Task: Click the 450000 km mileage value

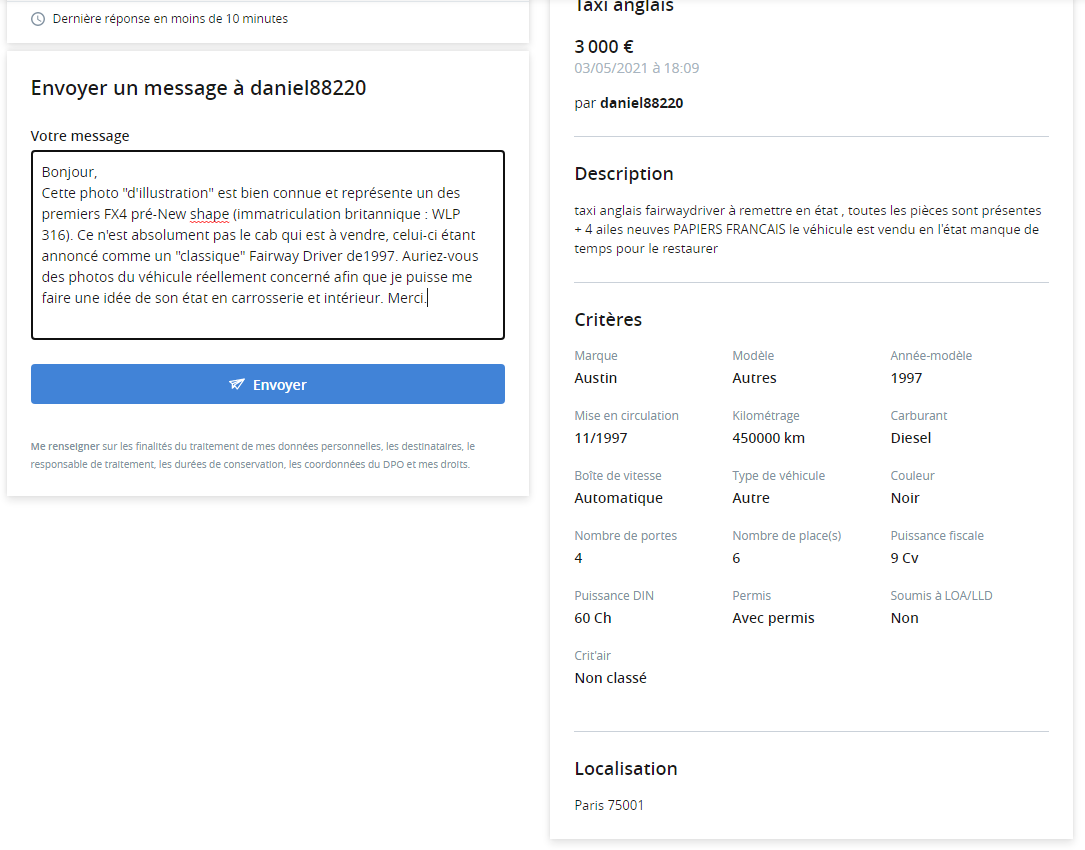Action: [x=768, y=438]
